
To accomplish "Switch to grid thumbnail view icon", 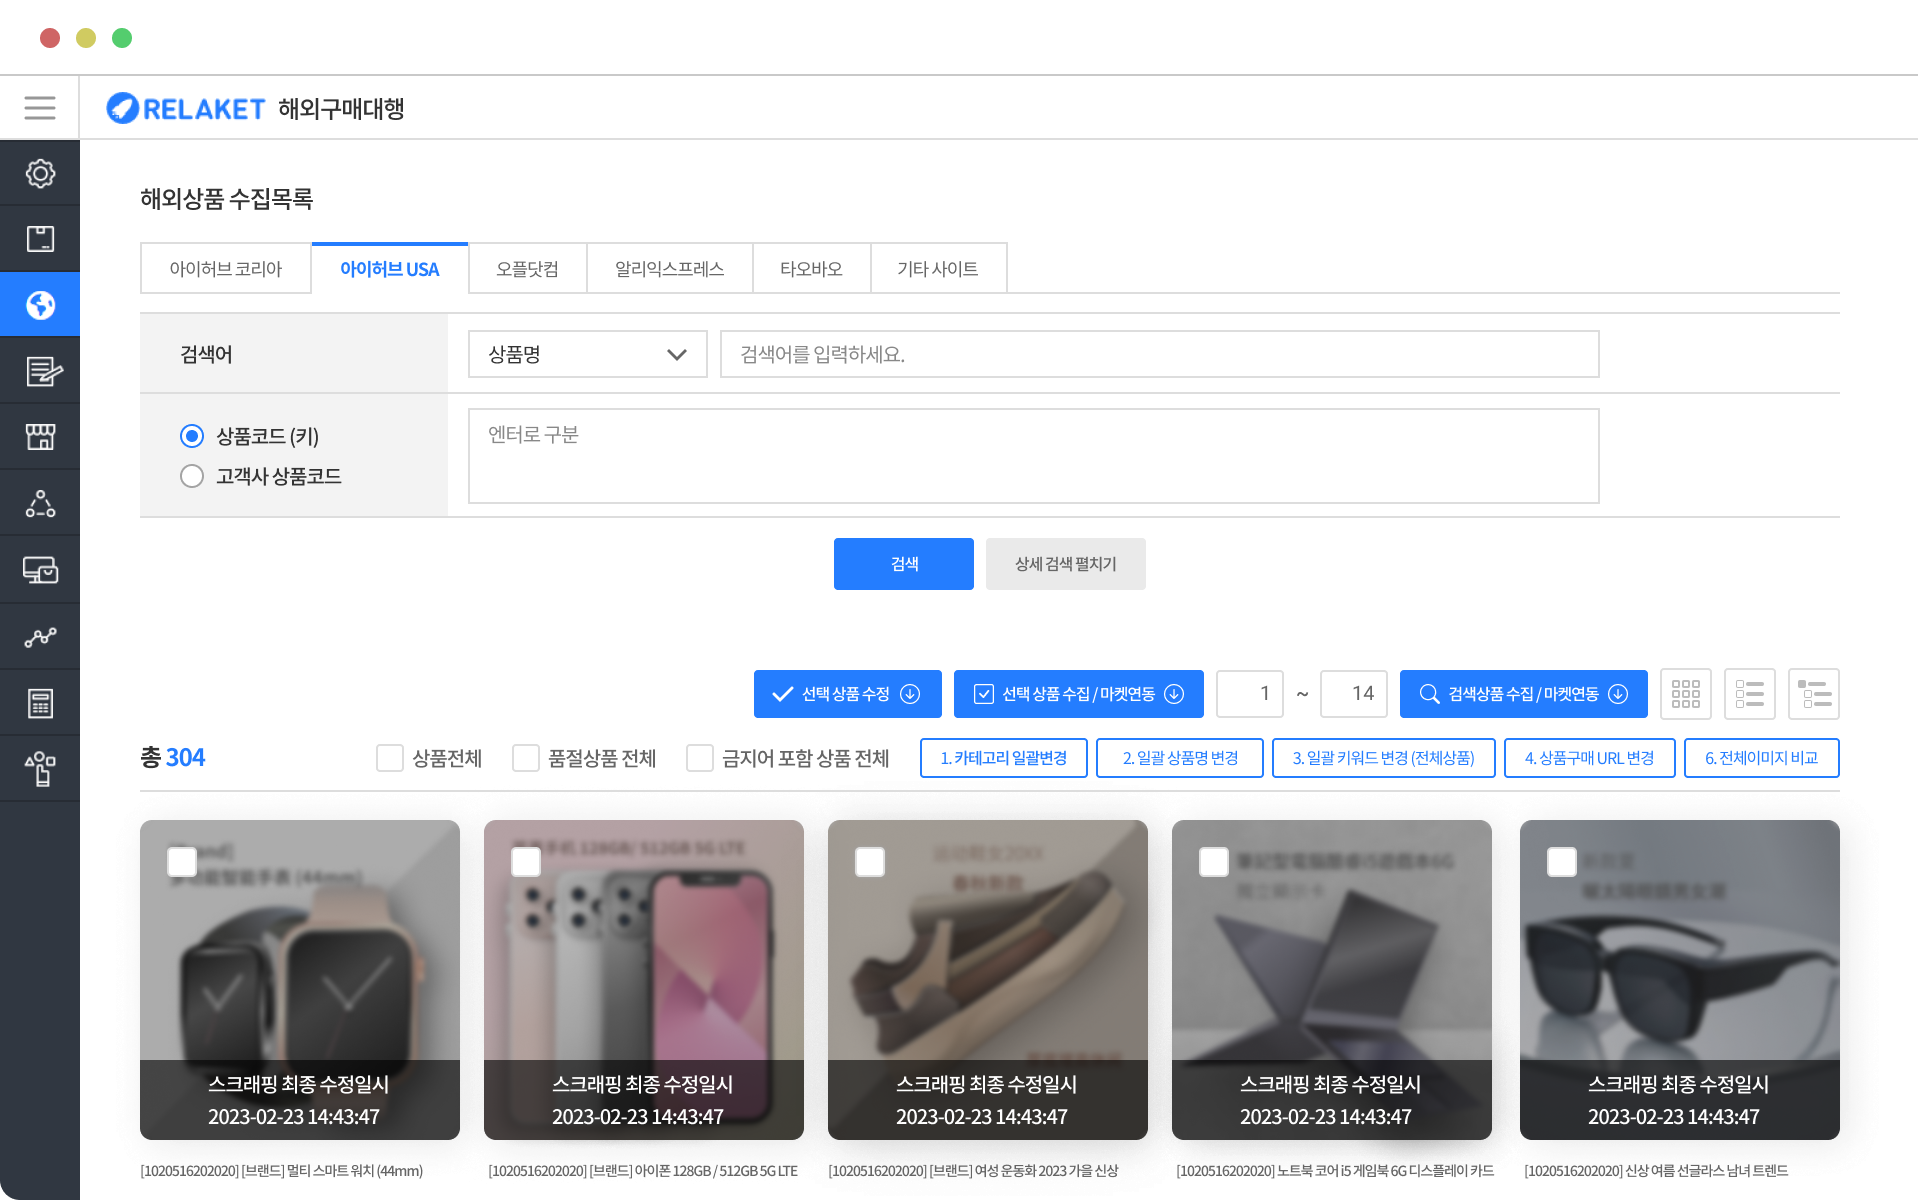I will 1685,694.
